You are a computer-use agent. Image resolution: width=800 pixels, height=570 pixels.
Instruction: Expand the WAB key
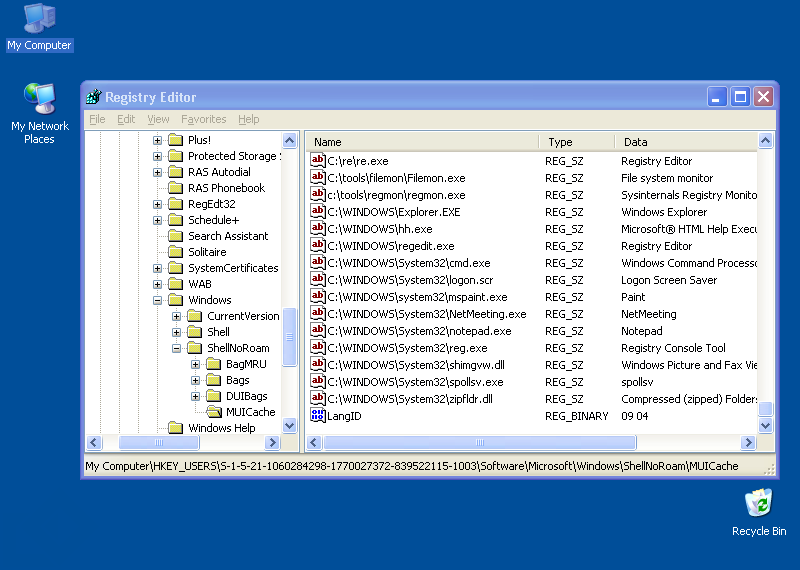[x=157, y=284]
